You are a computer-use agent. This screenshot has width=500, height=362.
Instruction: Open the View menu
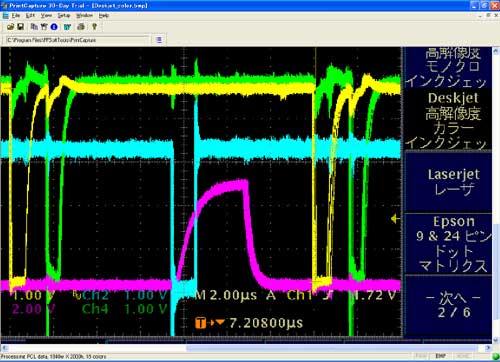tap(46, 15)
